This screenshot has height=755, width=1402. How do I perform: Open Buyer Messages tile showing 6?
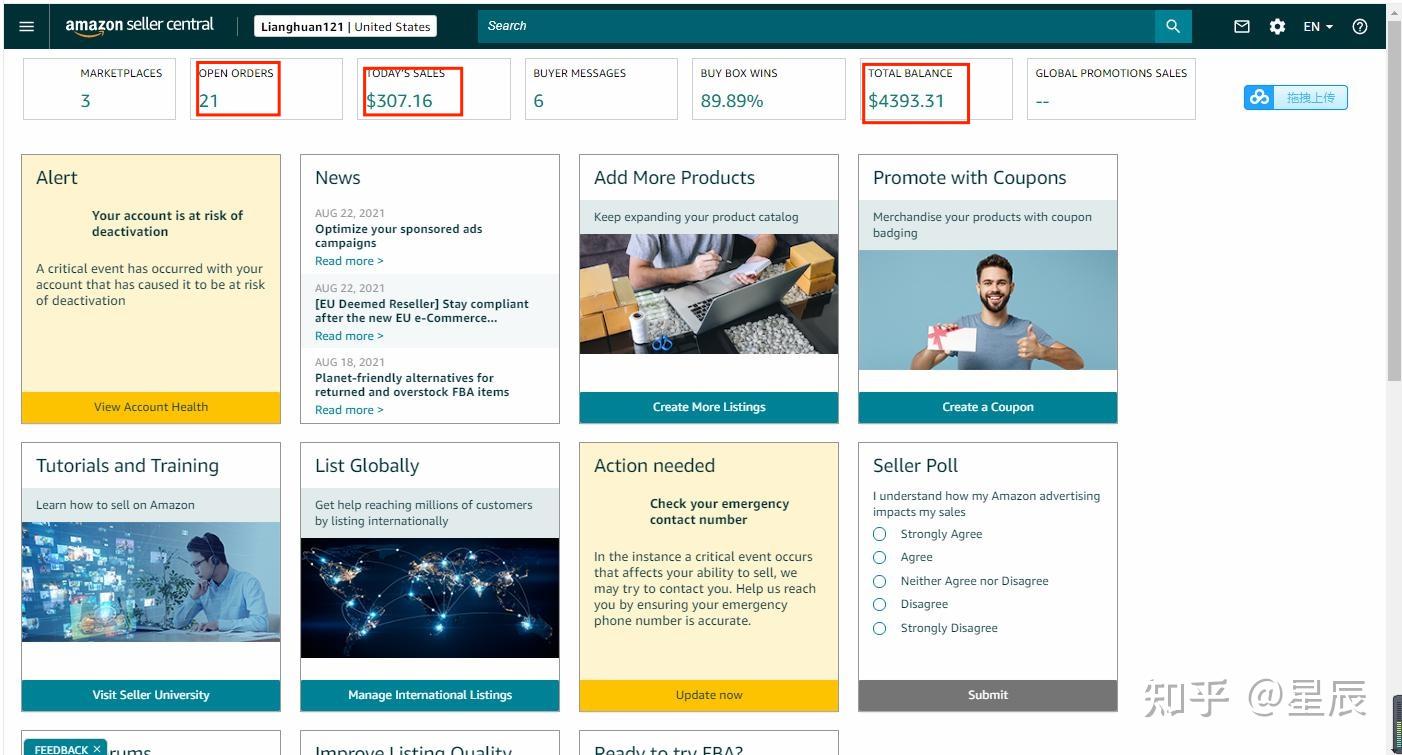click(601, 89)
